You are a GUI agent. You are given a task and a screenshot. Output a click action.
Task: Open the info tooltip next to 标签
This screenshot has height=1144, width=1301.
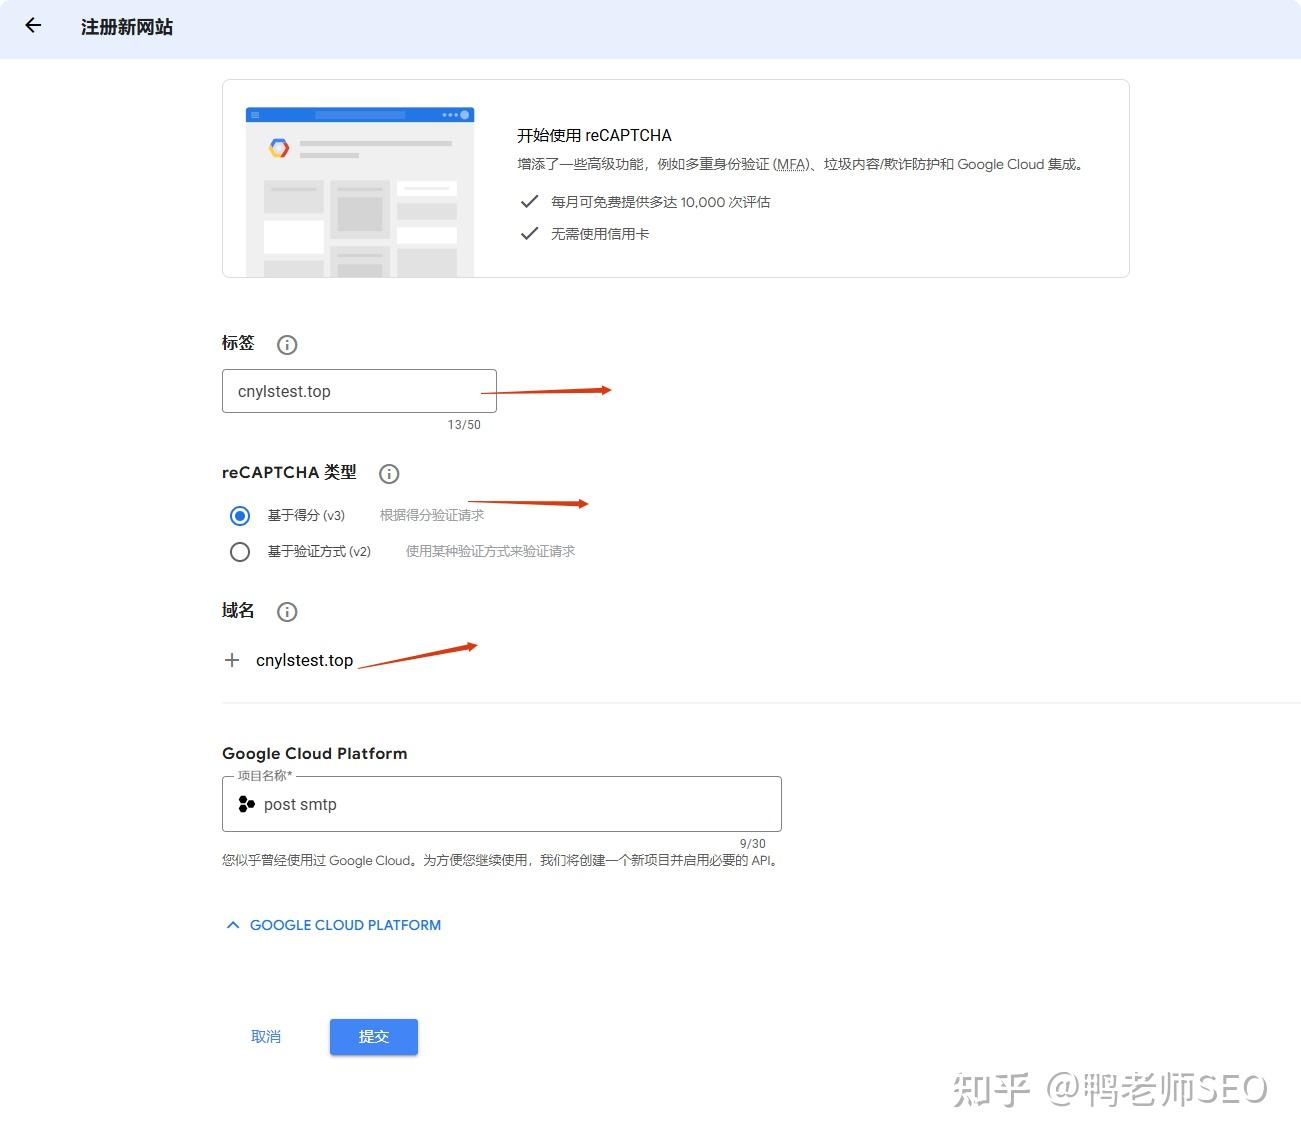pyautogui.click(x=287, y=344)
